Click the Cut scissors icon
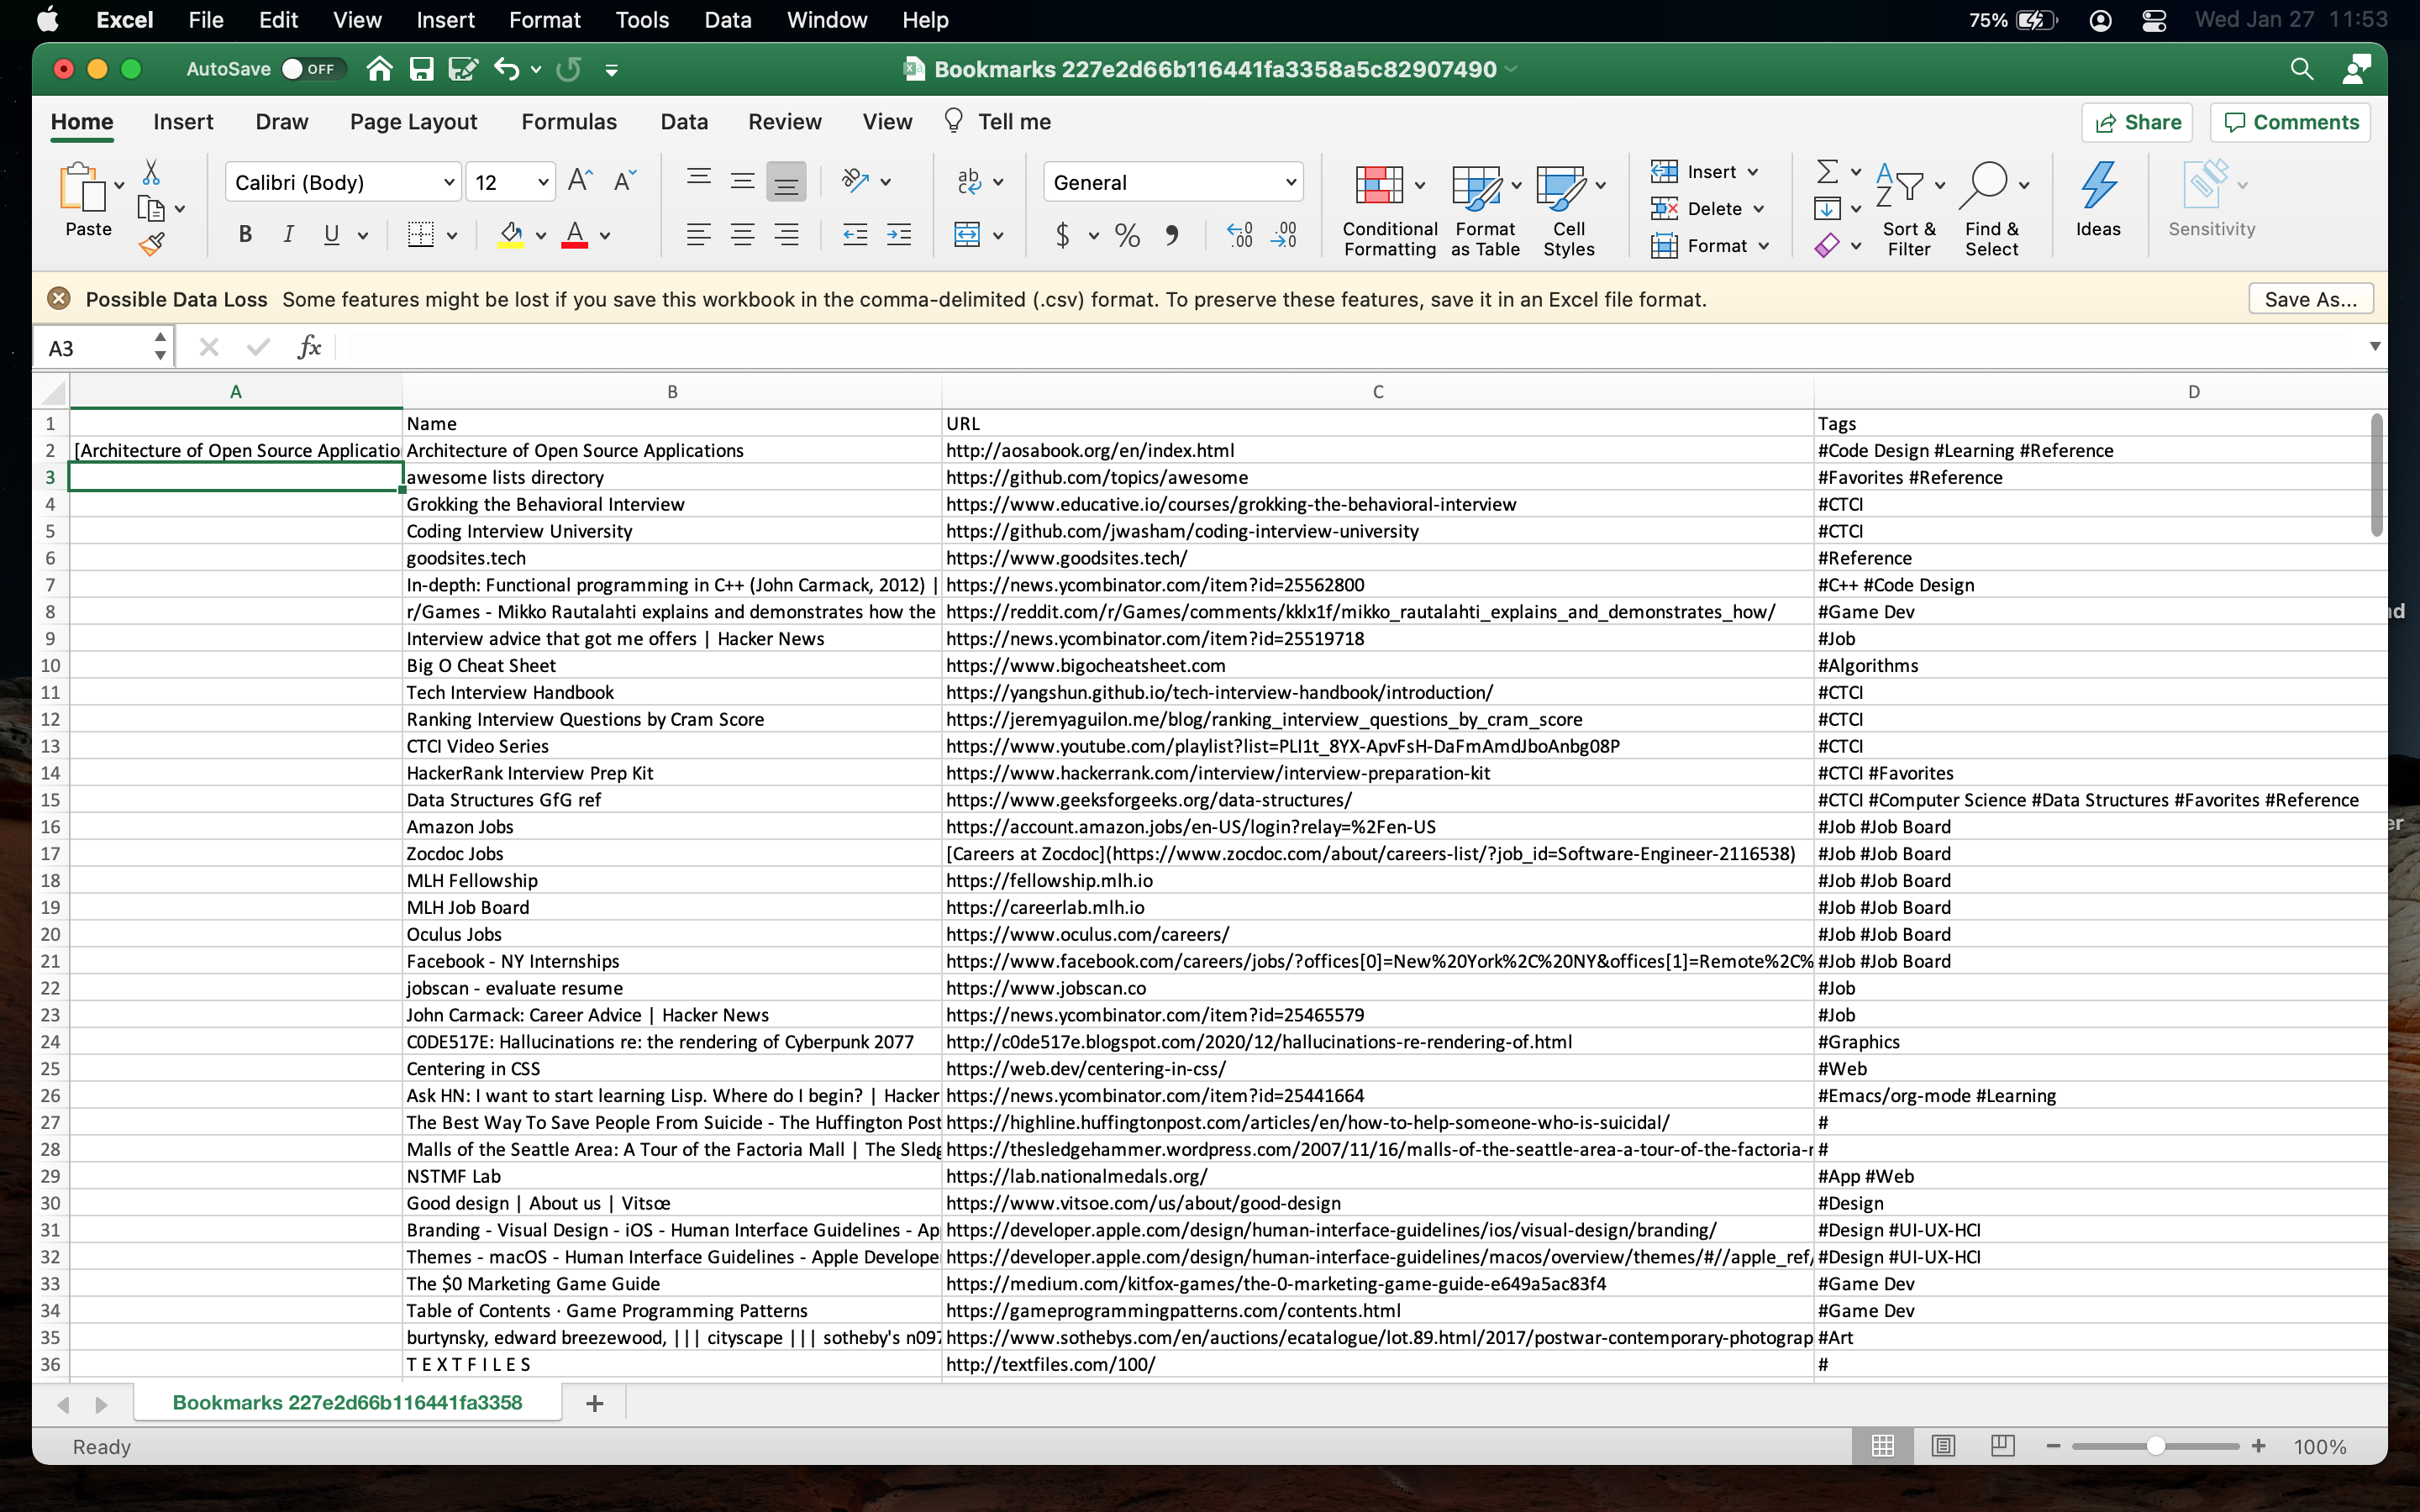 tap(151, 172)
